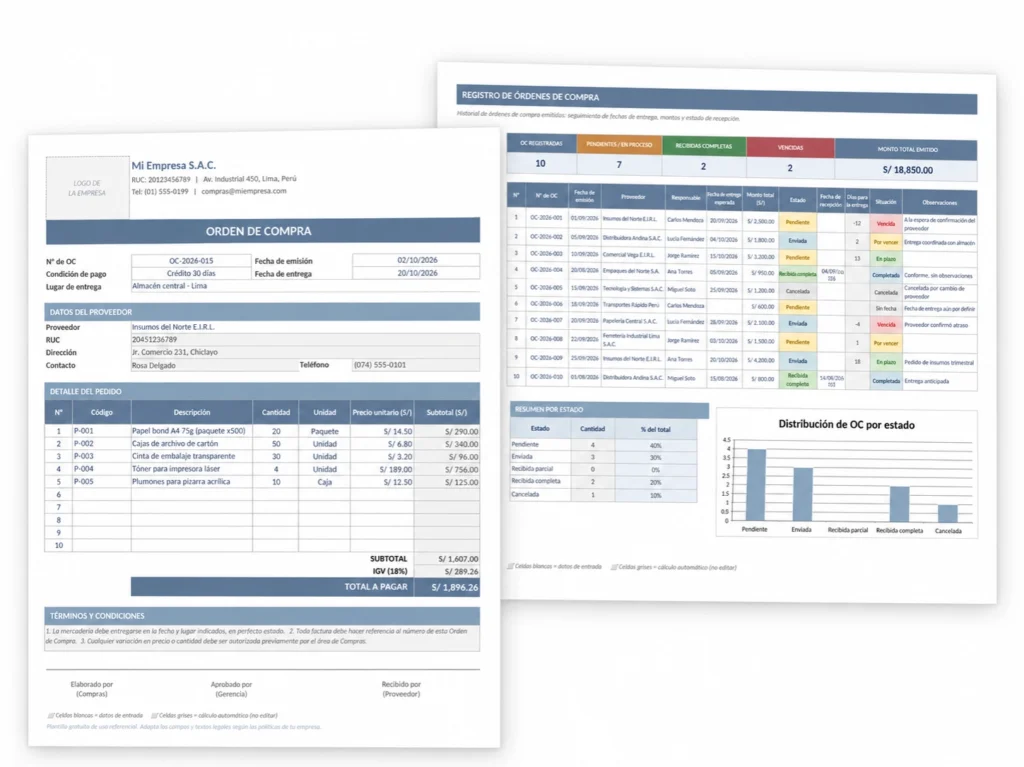1024x767 pixels.
Task: Click the 'ORDEN DE COMPRA' title banner
Action: [x=263, y=231]
